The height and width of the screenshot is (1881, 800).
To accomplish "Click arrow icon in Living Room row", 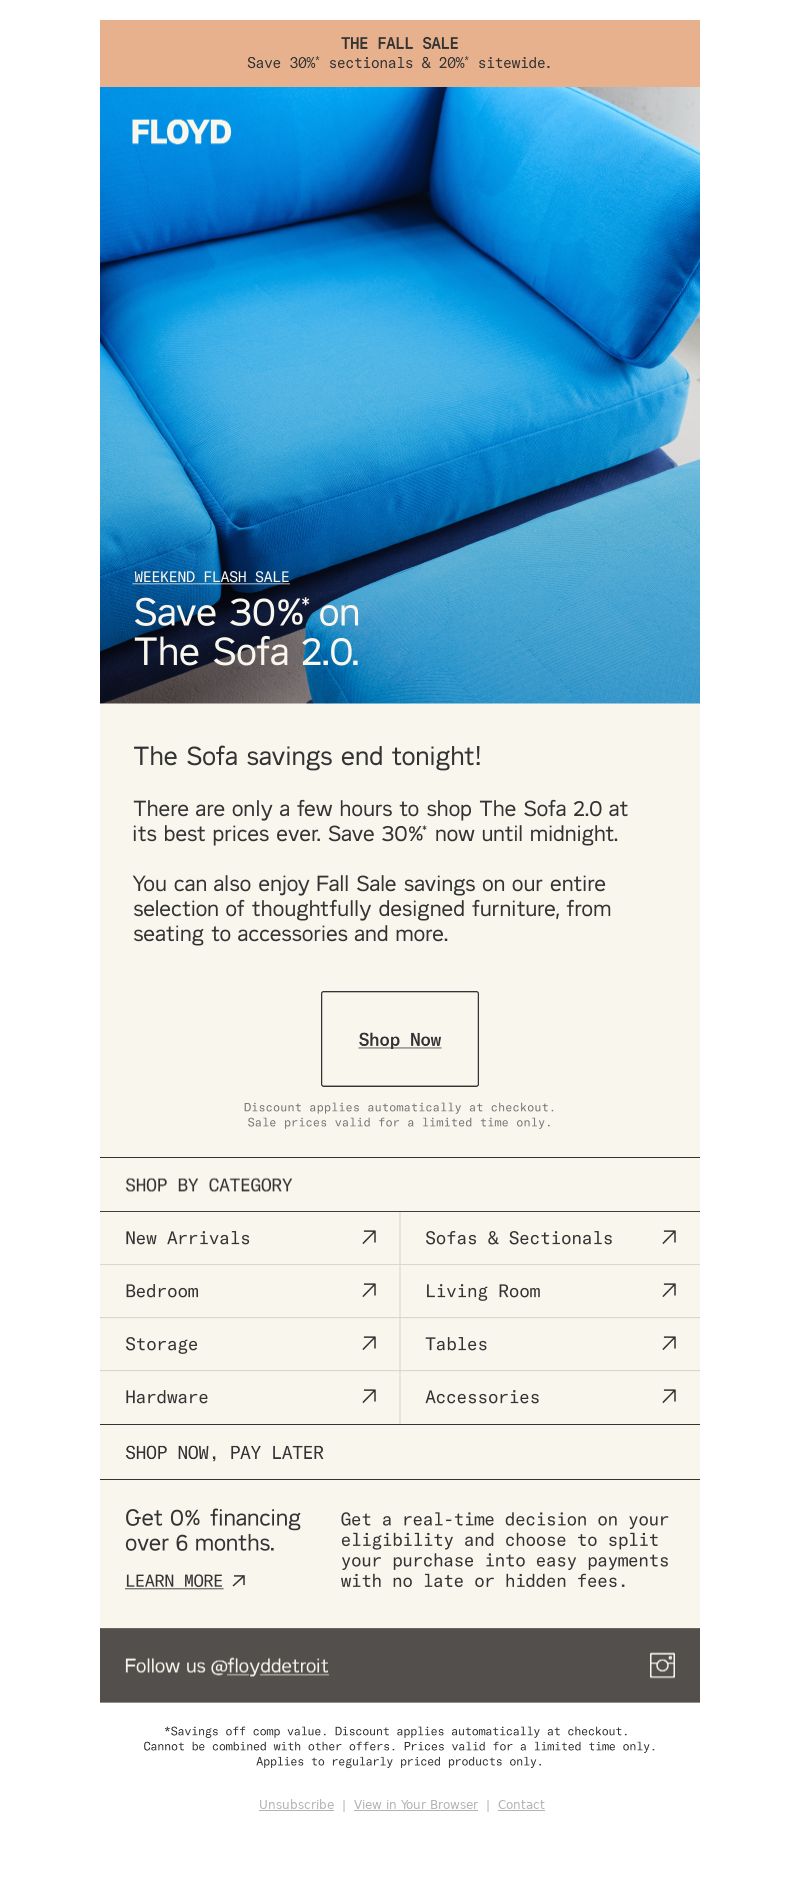I will (669, 1290).
